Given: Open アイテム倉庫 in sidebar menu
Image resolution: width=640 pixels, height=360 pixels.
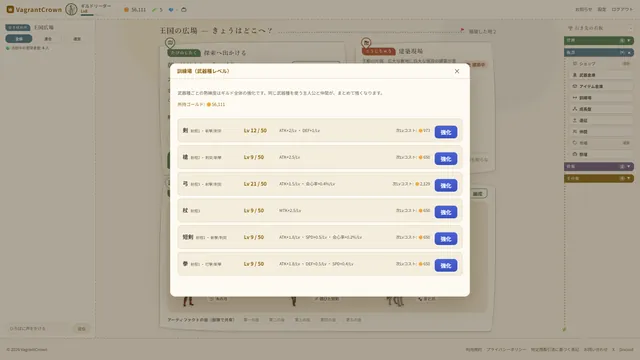Looking at the screenshot, I should point(601,87).
